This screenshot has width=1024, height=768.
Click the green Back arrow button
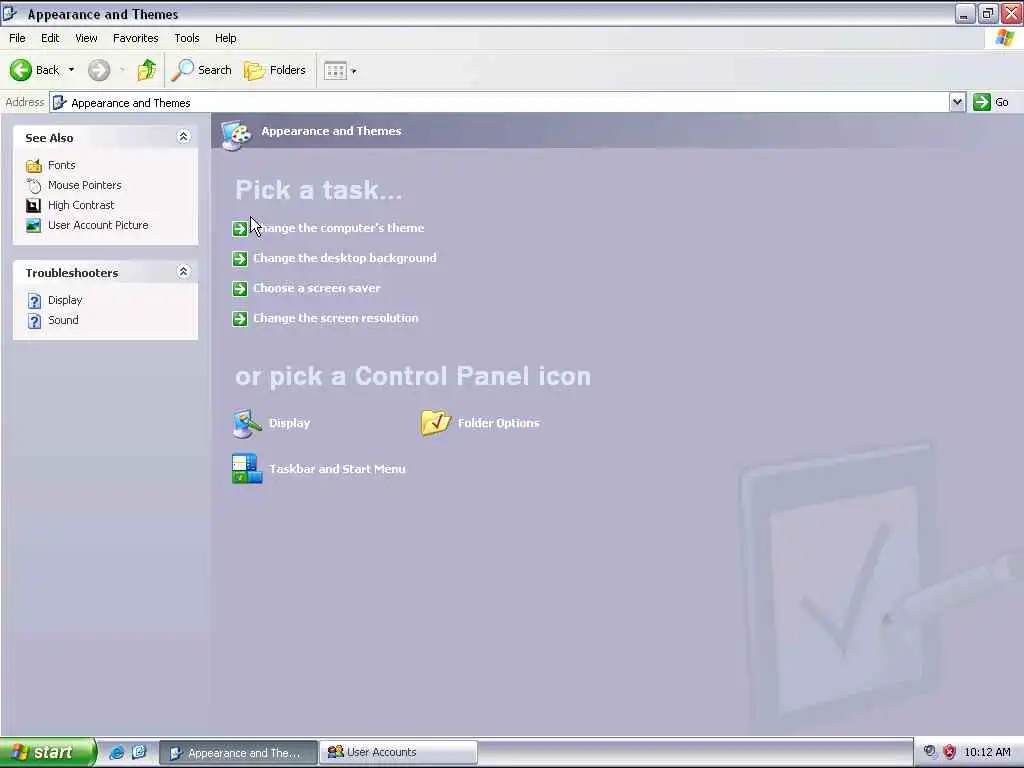[20, 70]
